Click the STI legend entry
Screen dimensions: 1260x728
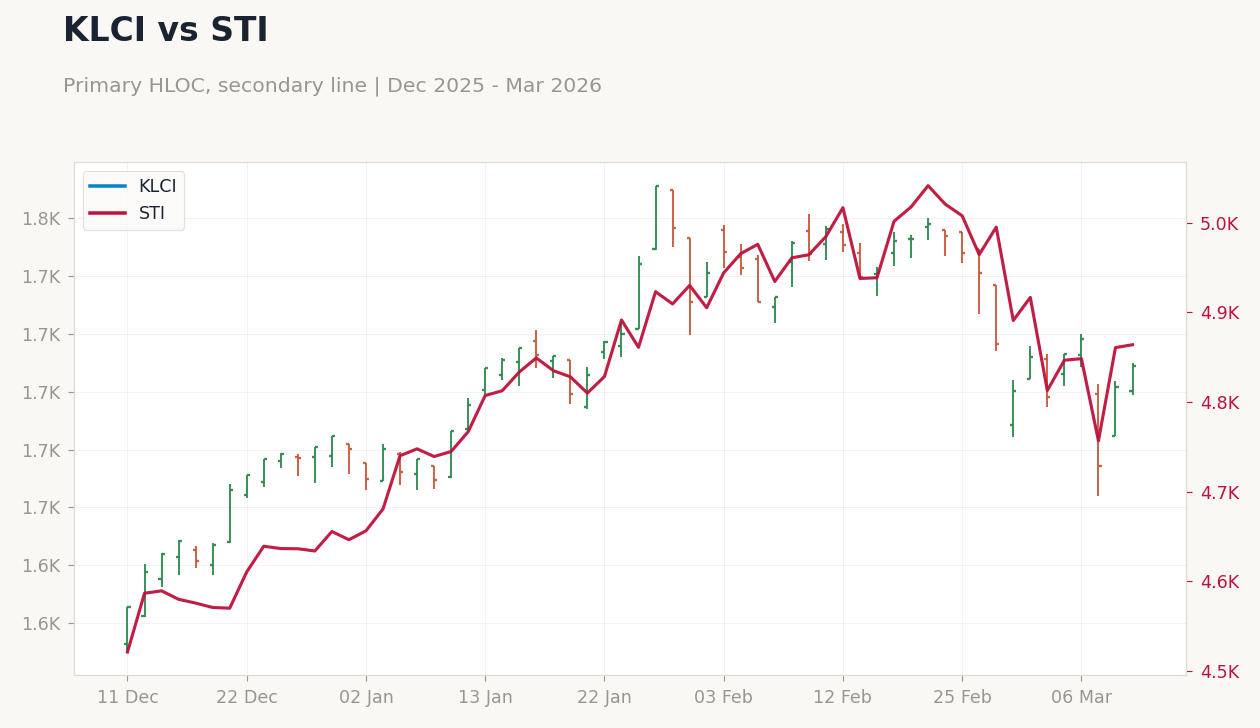[127, 213]
